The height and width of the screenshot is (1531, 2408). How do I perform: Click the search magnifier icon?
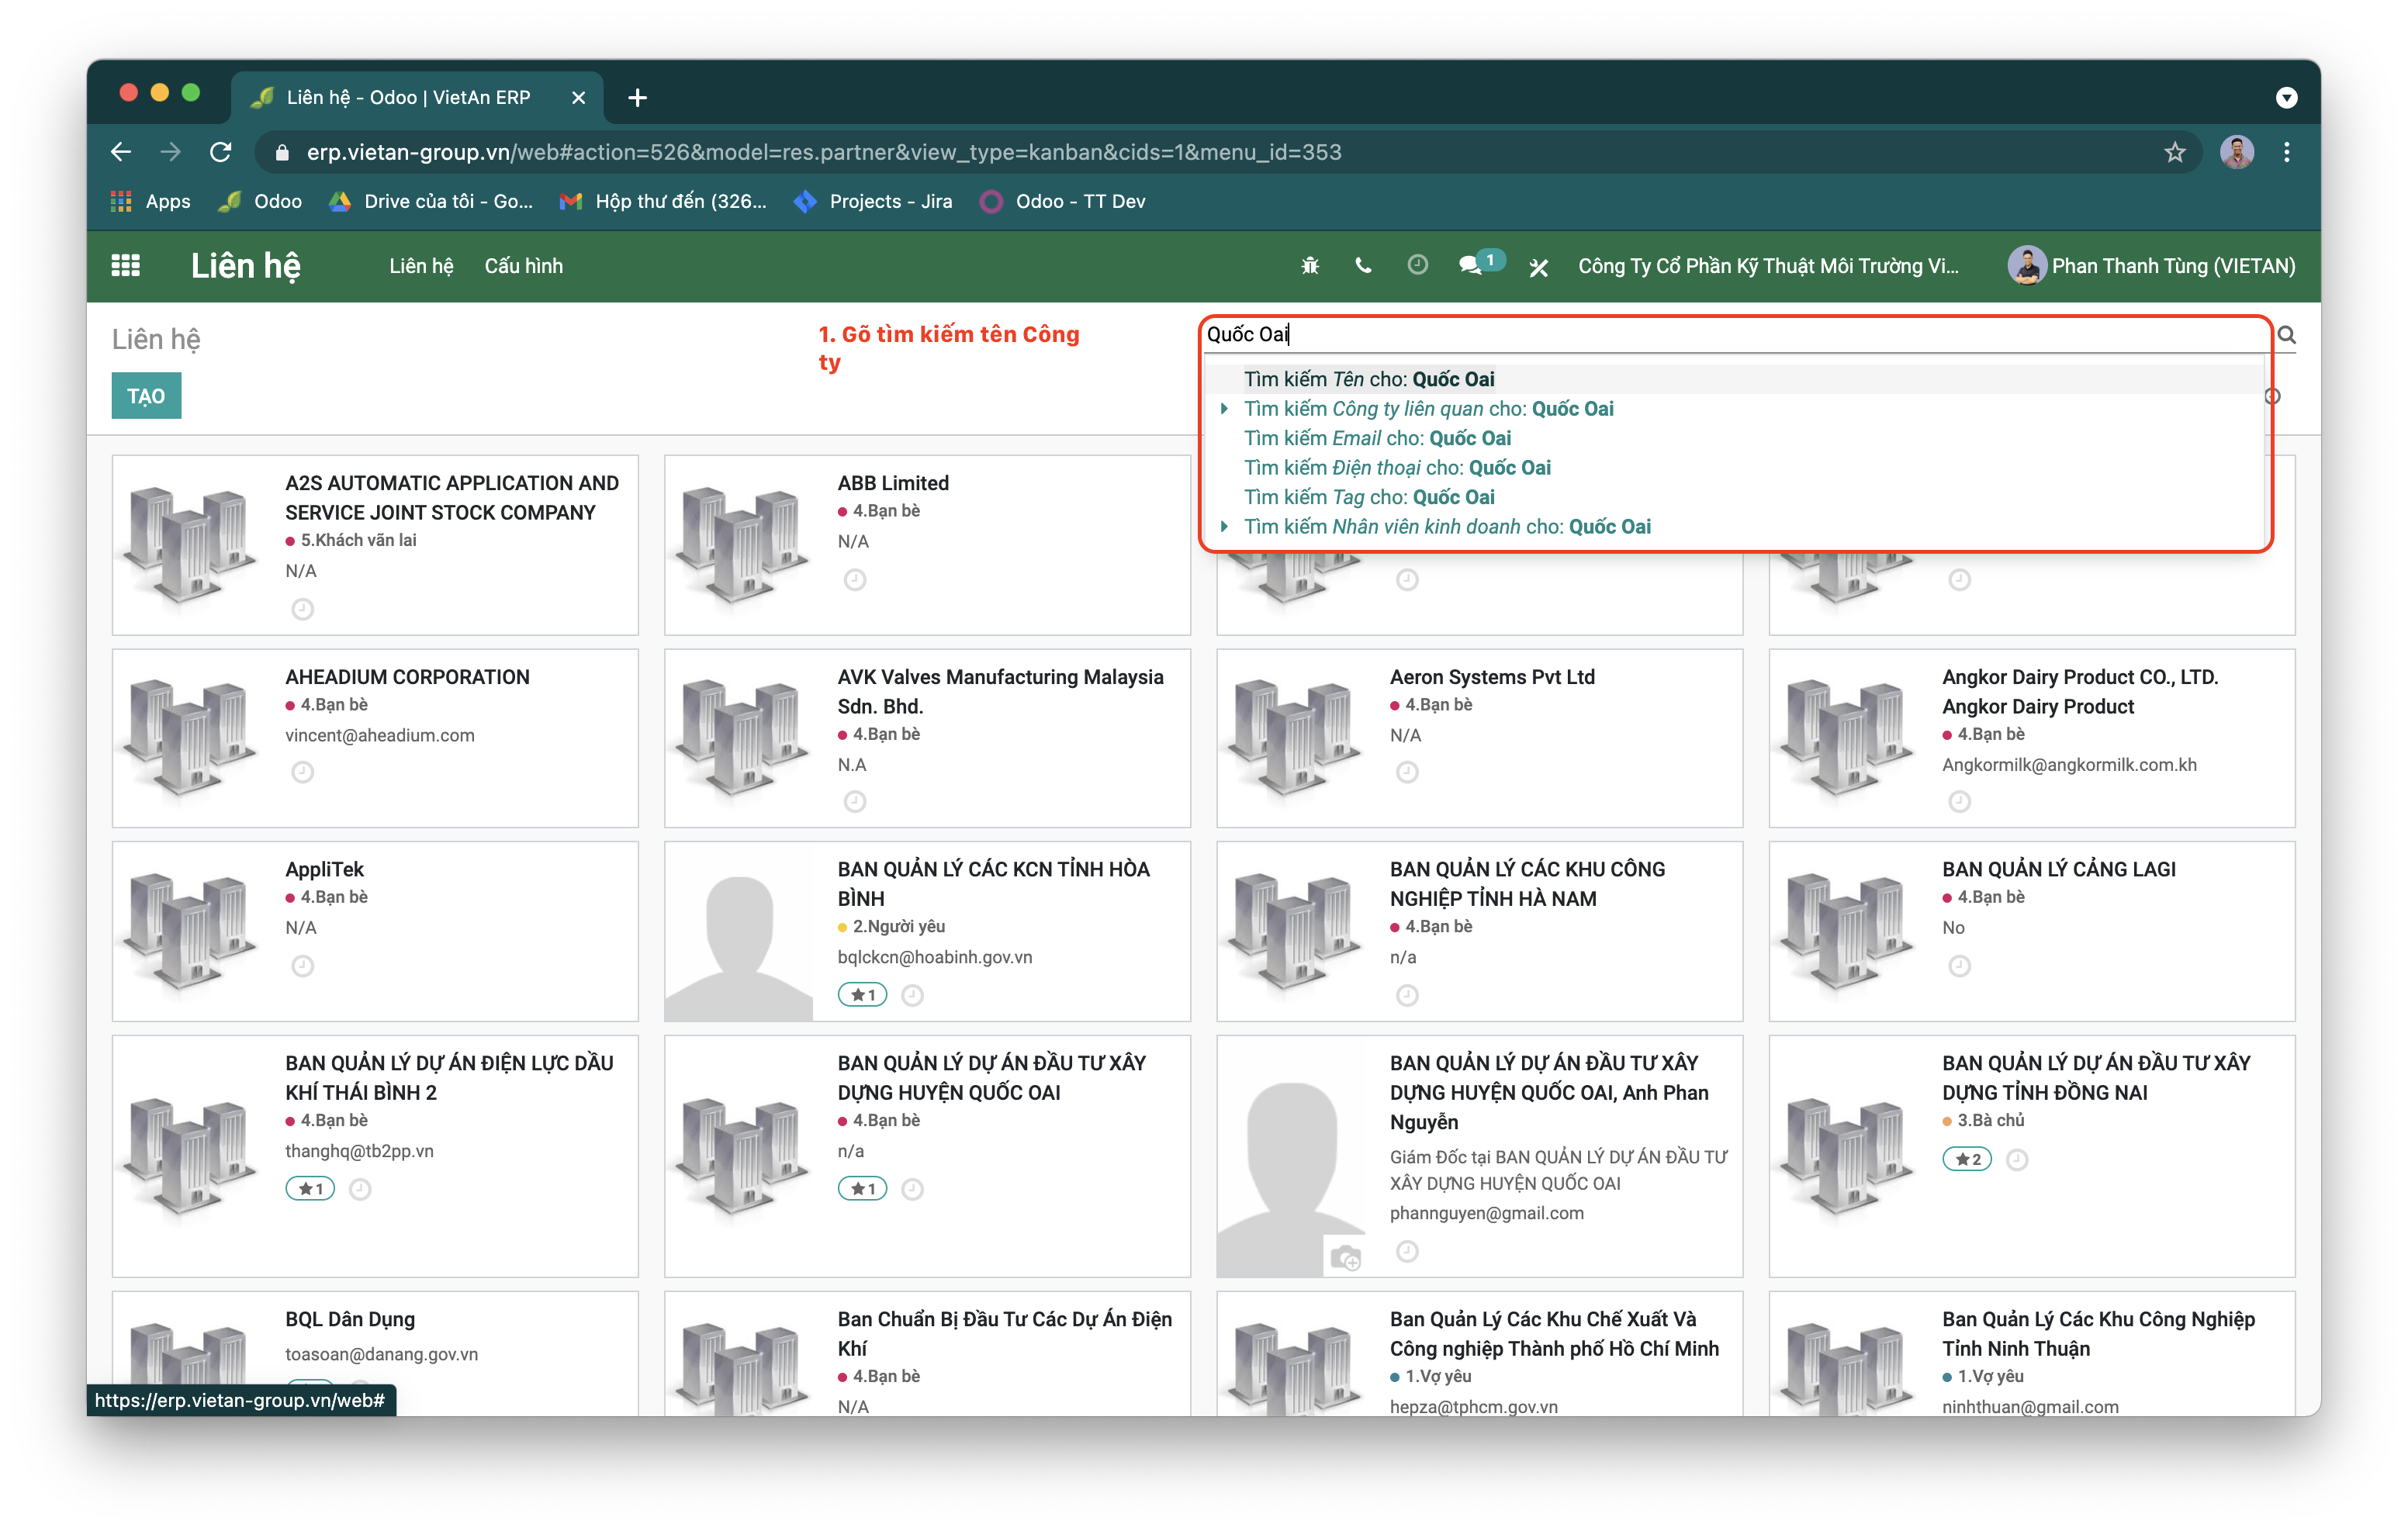click(x=2286, y=335)
